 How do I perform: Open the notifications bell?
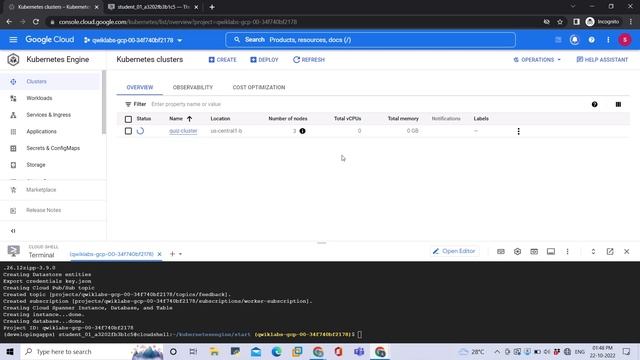(574, 40)
